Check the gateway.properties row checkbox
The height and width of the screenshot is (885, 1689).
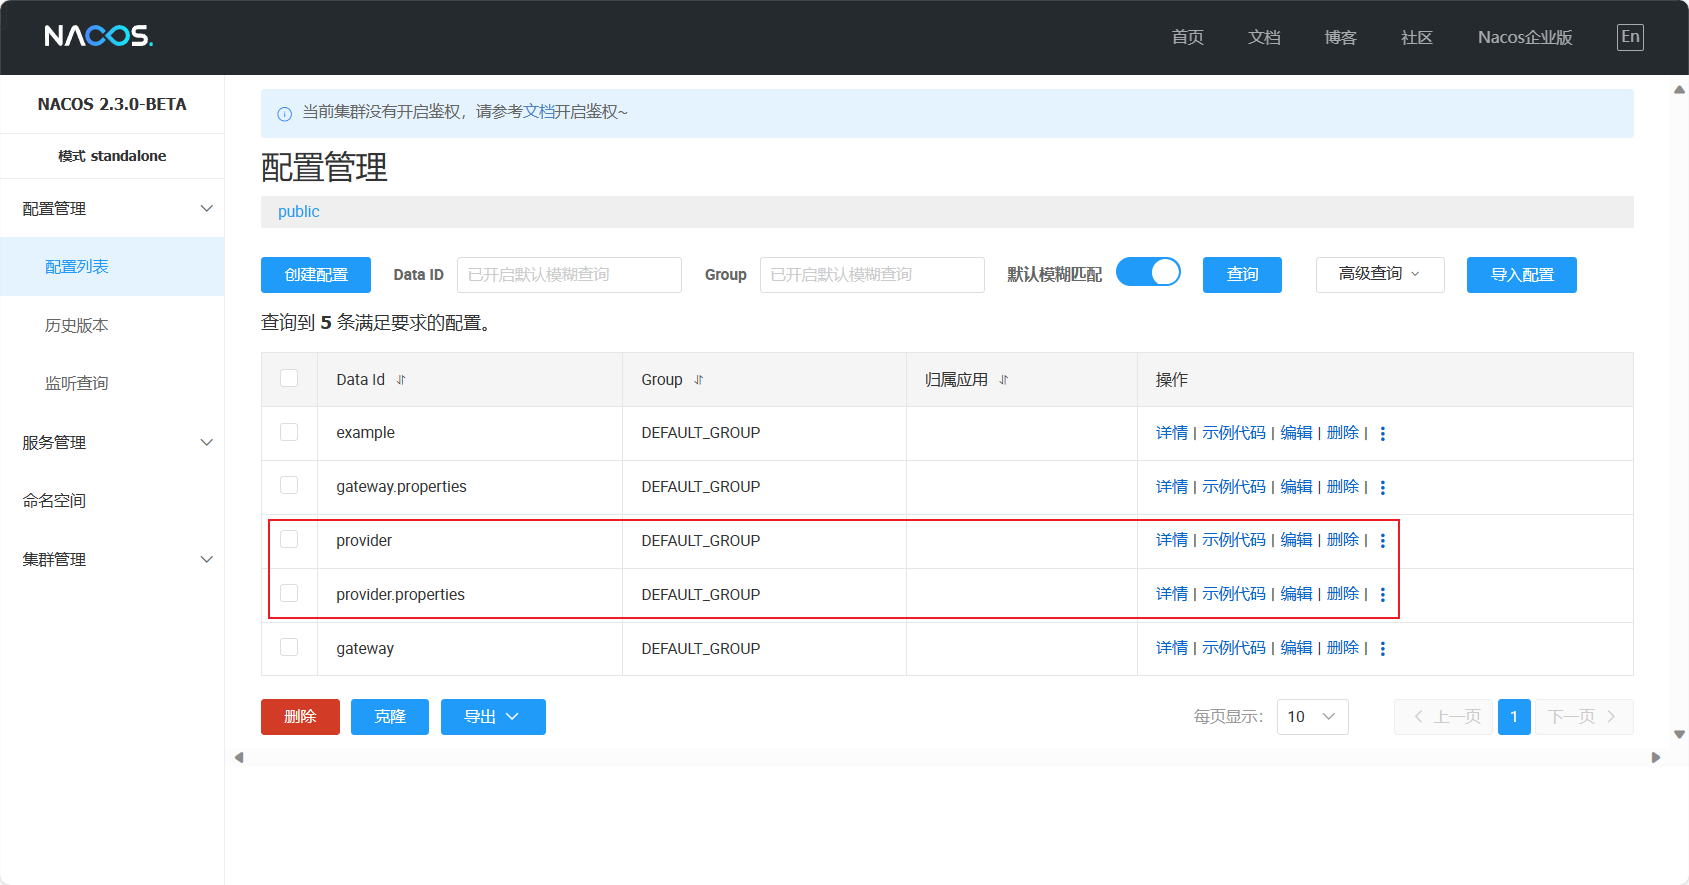coord(289,485)
